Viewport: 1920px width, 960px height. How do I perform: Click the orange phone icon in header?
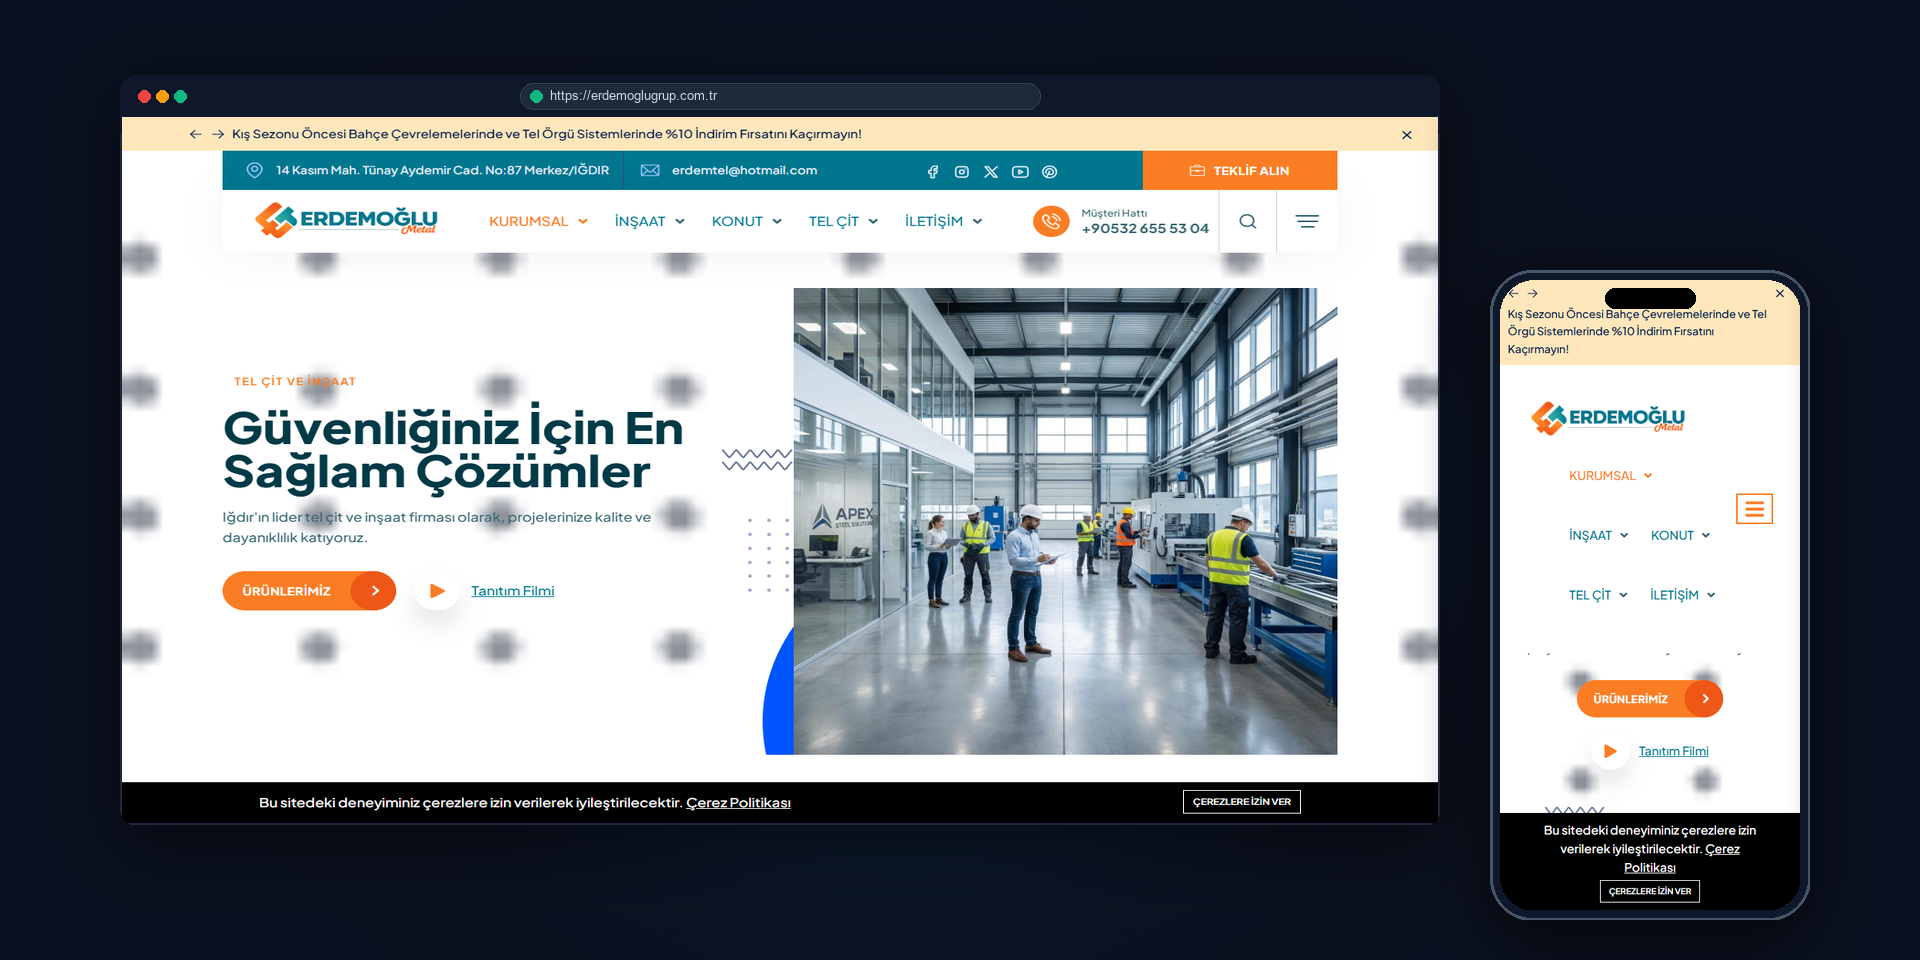(1051, 221)
